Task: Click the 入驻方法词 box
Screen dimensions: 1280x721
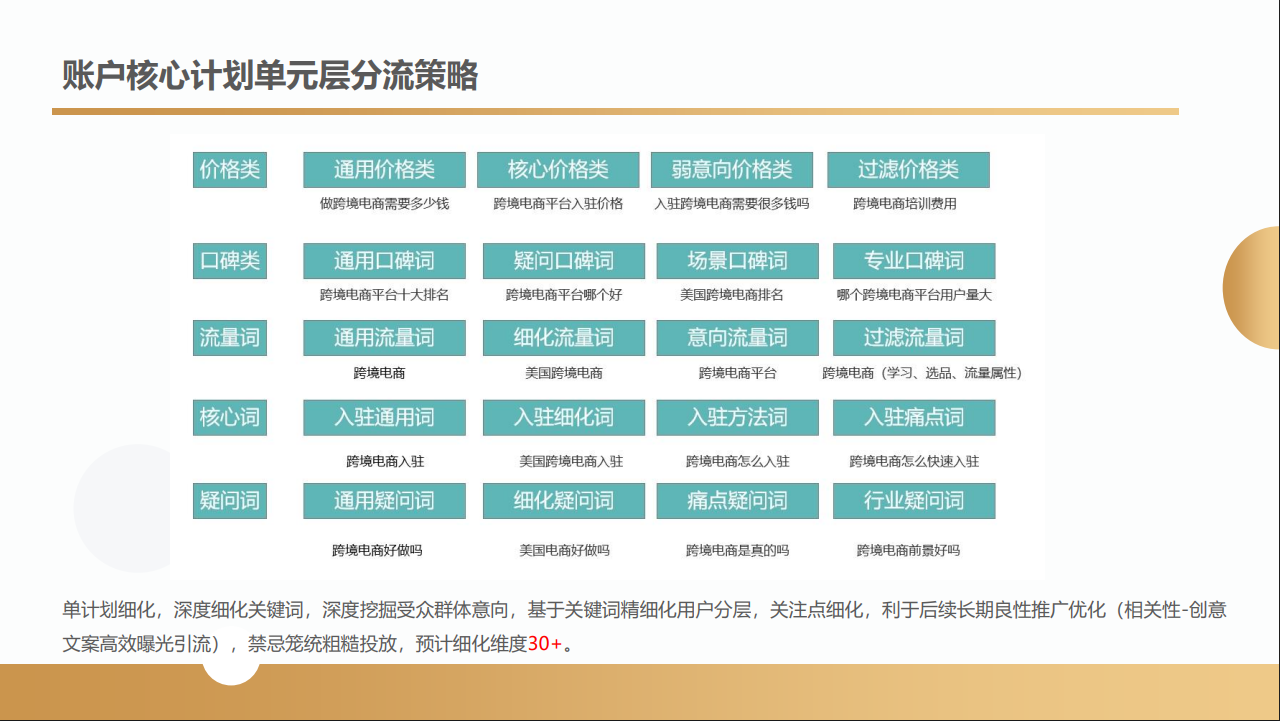Action: point(738,417)
